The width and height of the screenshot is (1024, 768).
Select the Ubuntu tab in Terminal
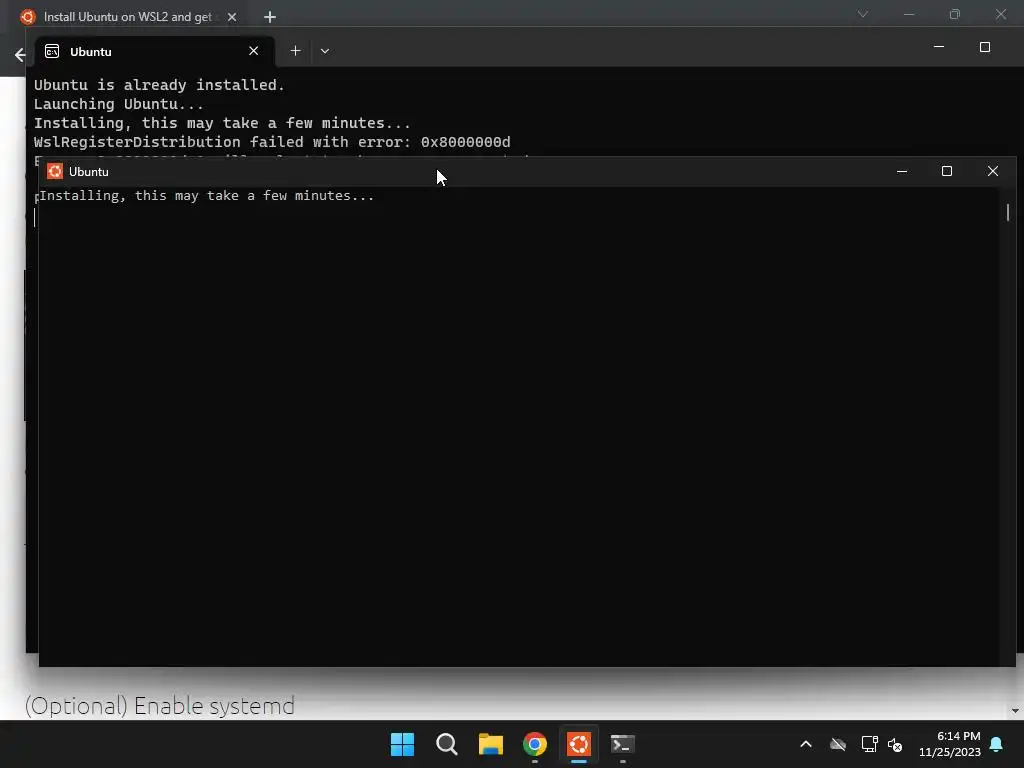155,52
